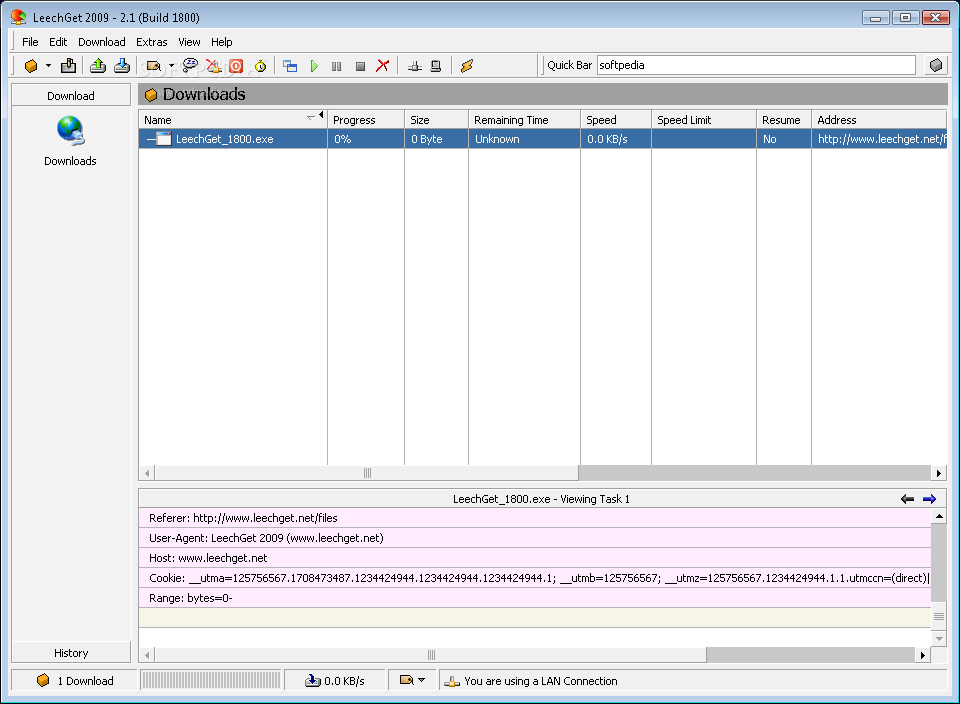Click the red shutdown power icon
The image size is (960, 704).
(x=236, y=66)
